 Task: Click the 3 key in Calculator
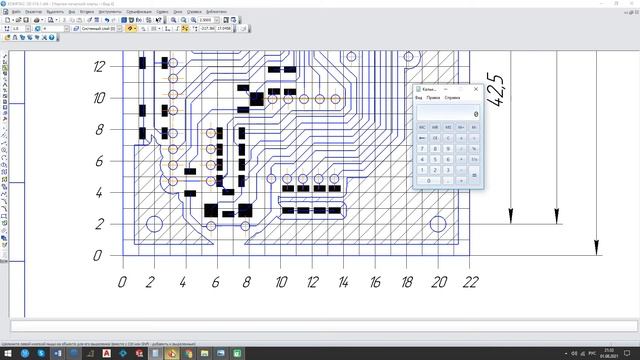point(448,170)
